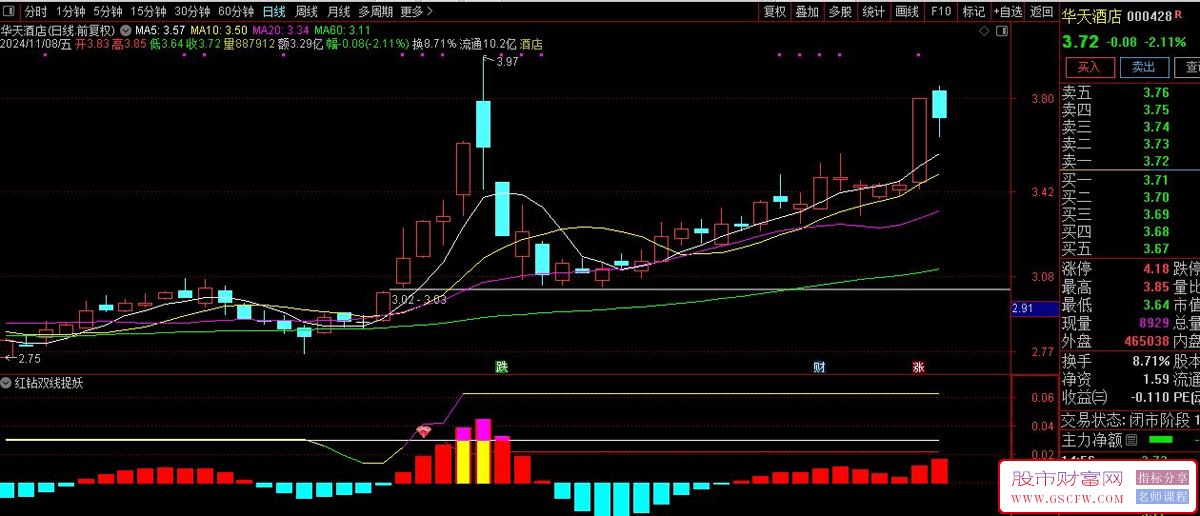This screenshot has width=1200, height=516.
Task: Click the 买入 buy button
Action: coord(1090,67)
